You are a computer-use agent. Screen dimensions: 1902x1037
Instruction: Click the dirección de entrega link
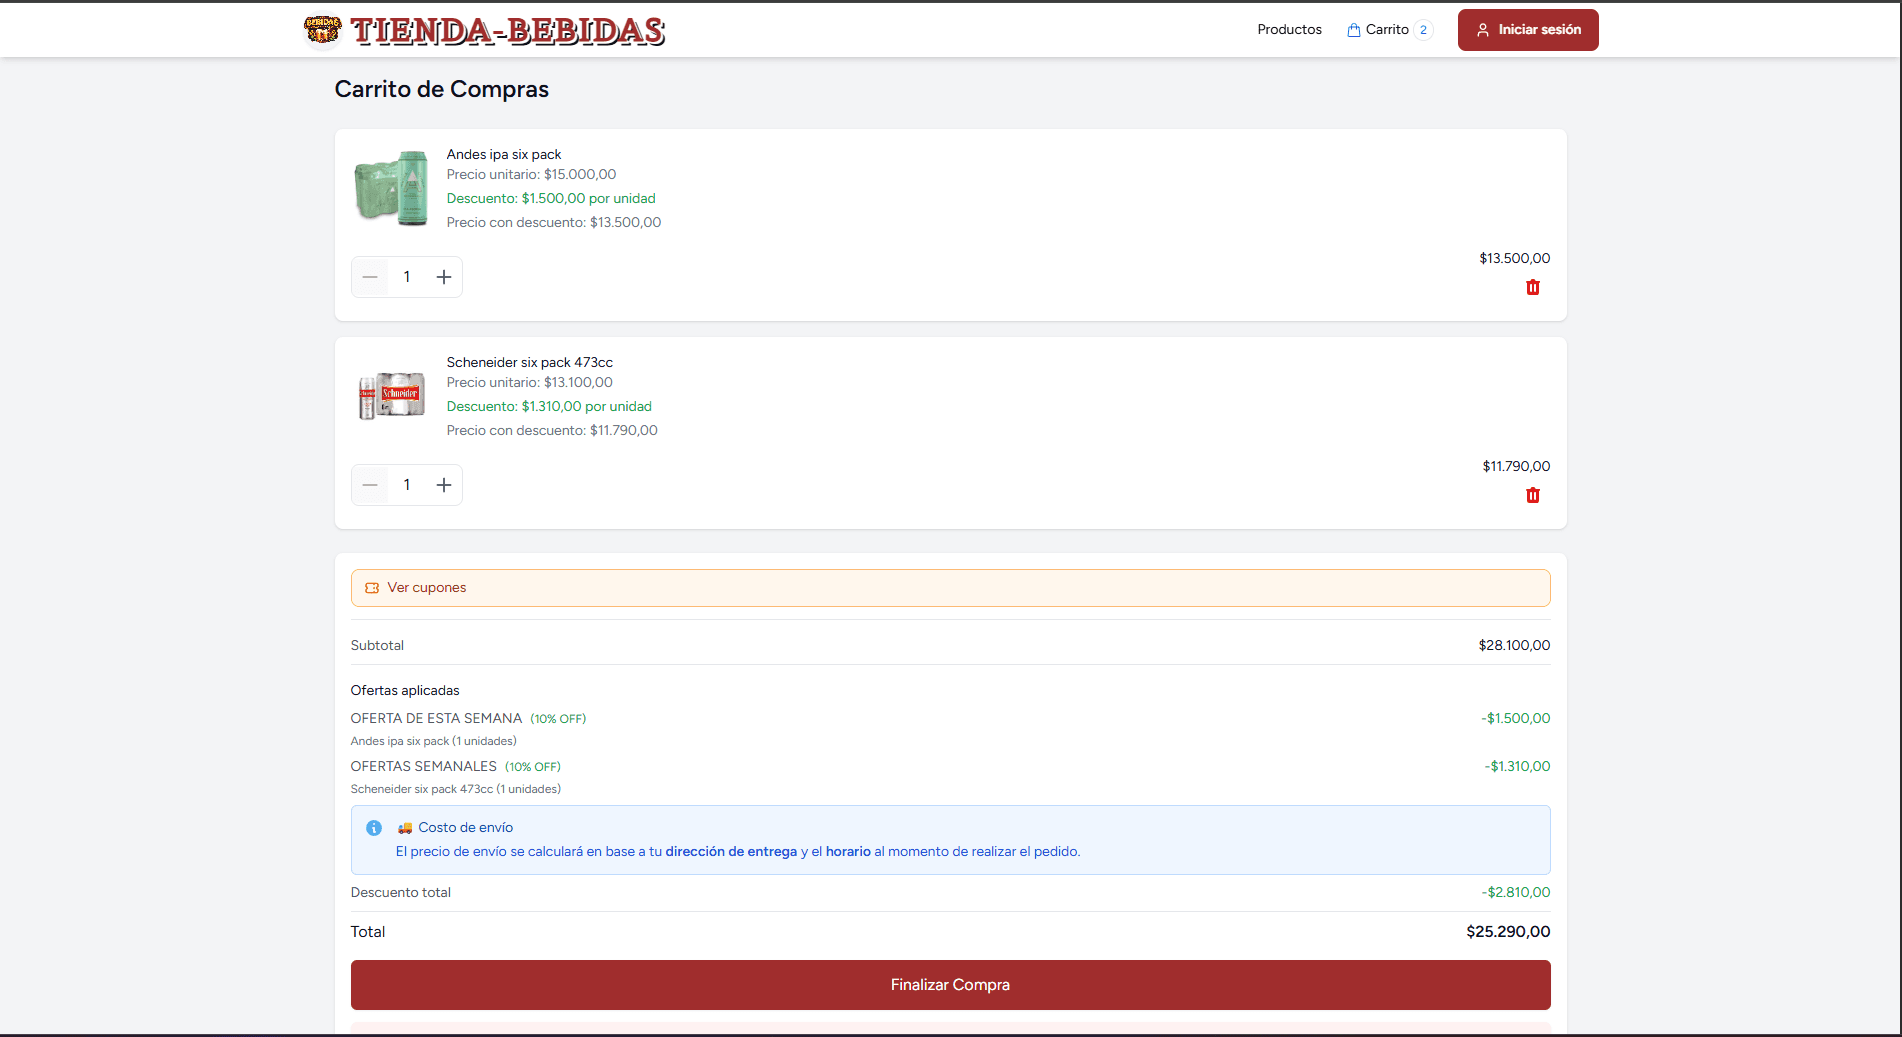730,851
